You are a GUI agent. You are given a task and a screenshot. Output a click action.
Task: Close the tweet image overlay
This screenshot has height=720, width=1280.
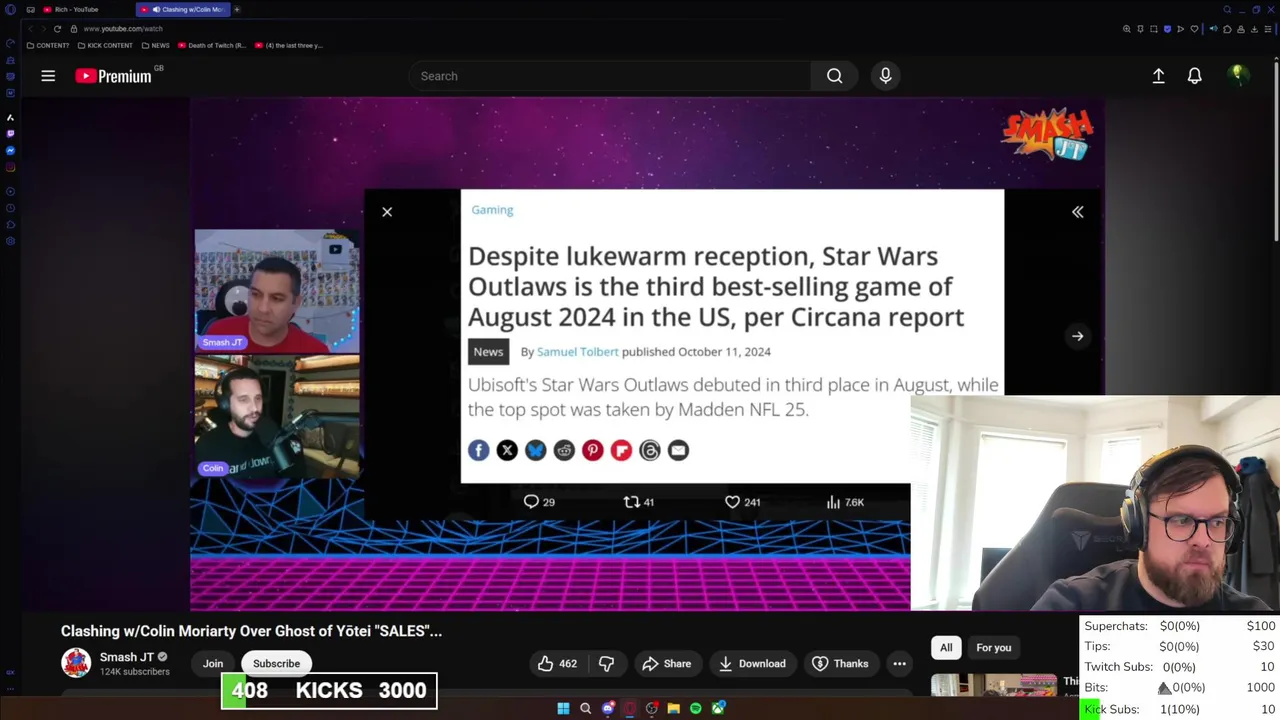pos(387,212)
